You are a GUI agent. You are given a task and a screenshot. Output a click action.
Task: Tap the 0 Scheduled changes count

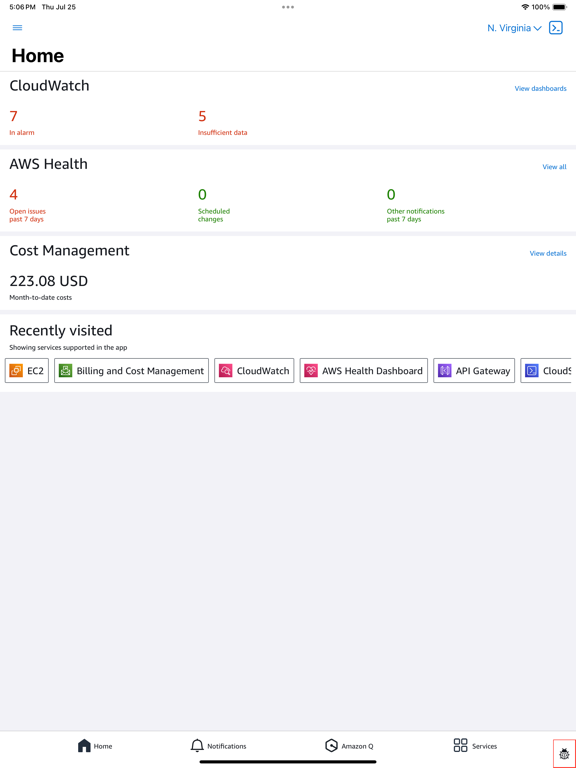[214, 205]
